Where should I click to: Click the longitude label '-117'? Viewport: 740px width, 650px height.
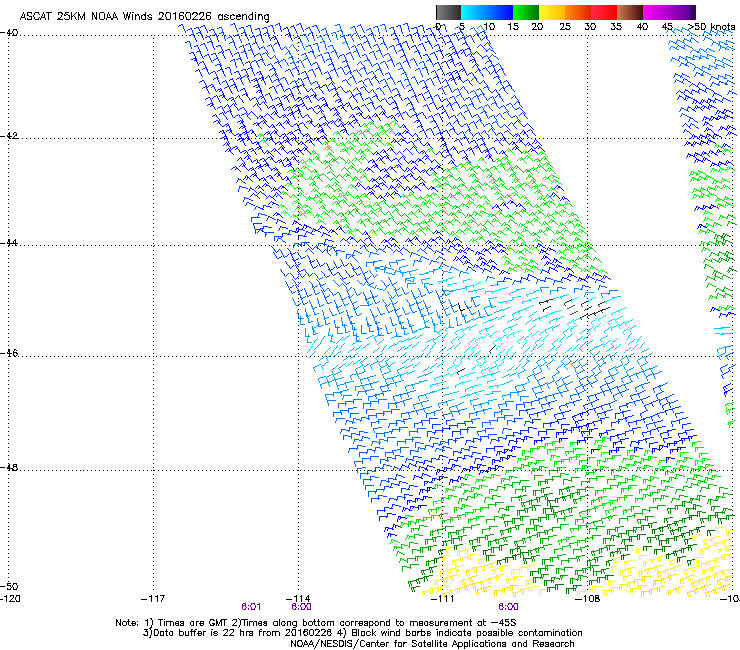point(153,599)
